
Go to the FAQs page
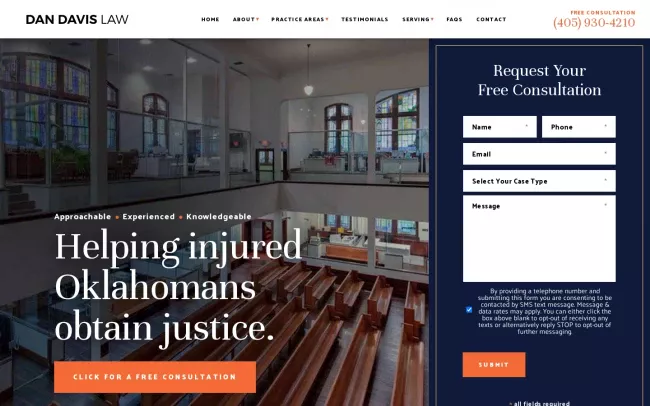click(454, 19)
